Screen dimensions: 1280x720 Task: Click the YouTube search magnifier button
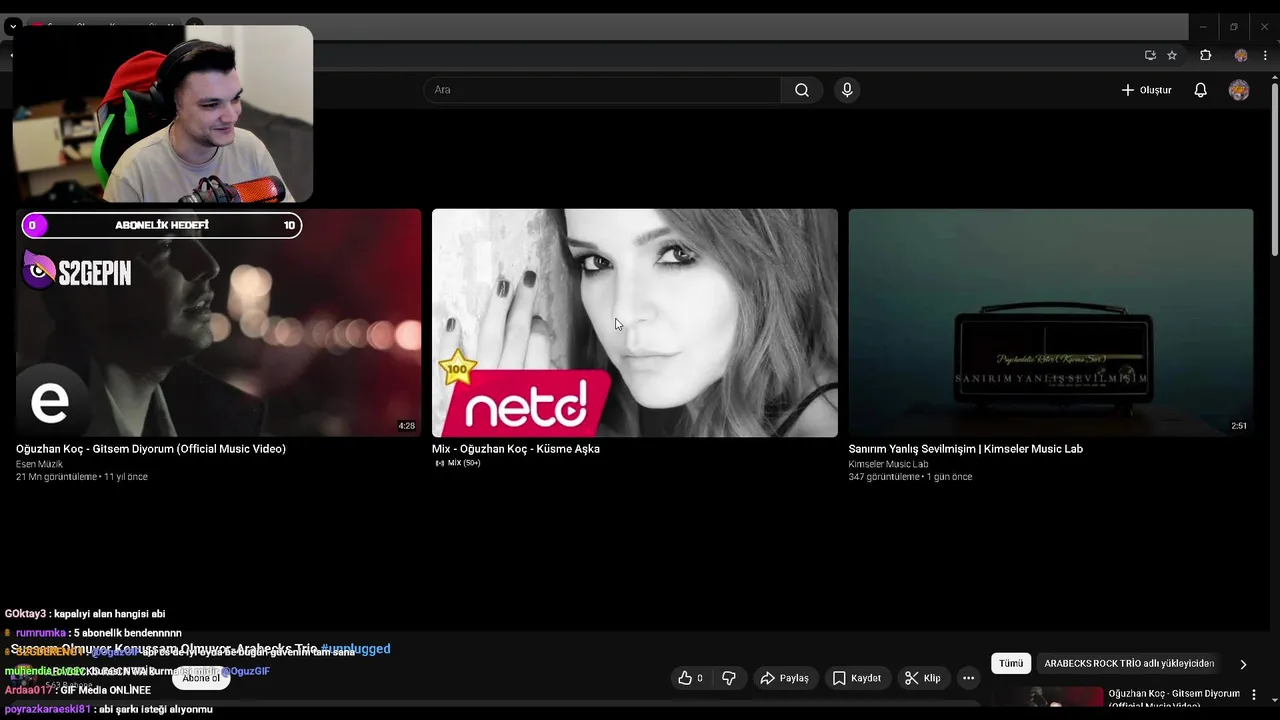click(802, 90)
